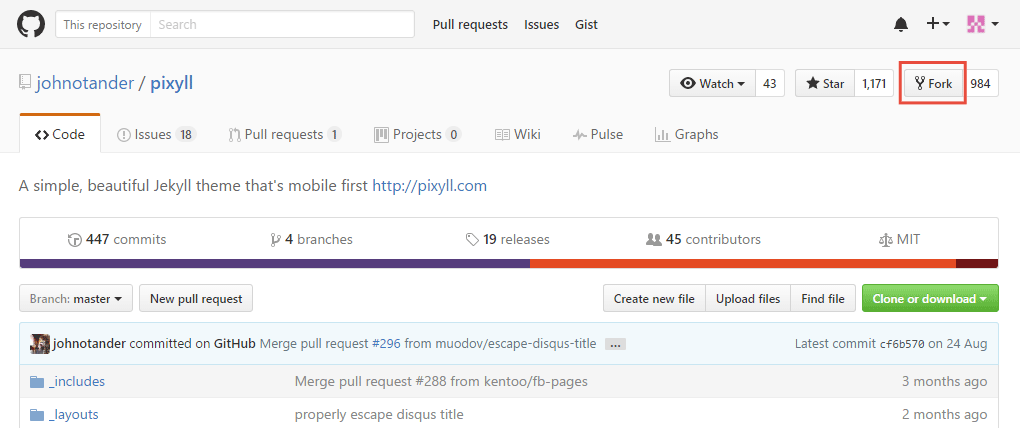The height and width of the screenshot is (428, 1020).
Task: Open notifications bell icon
Action: click(901, 25)
